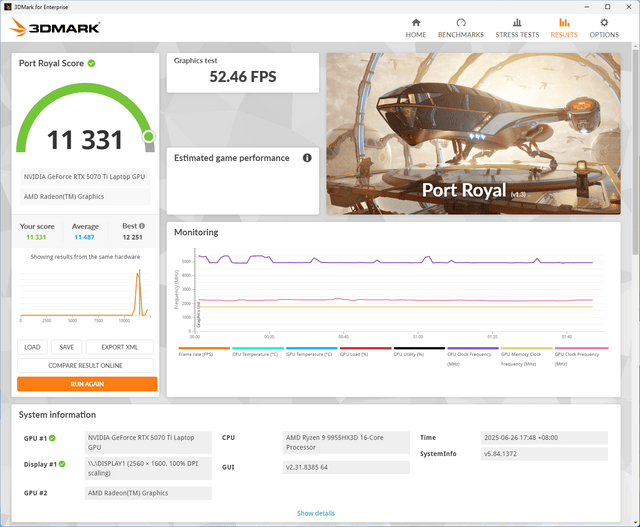Toggle the Frame rate (FPS) legend swatch
The height and width of the screenshot is (527, 640).
coord(204,348)
